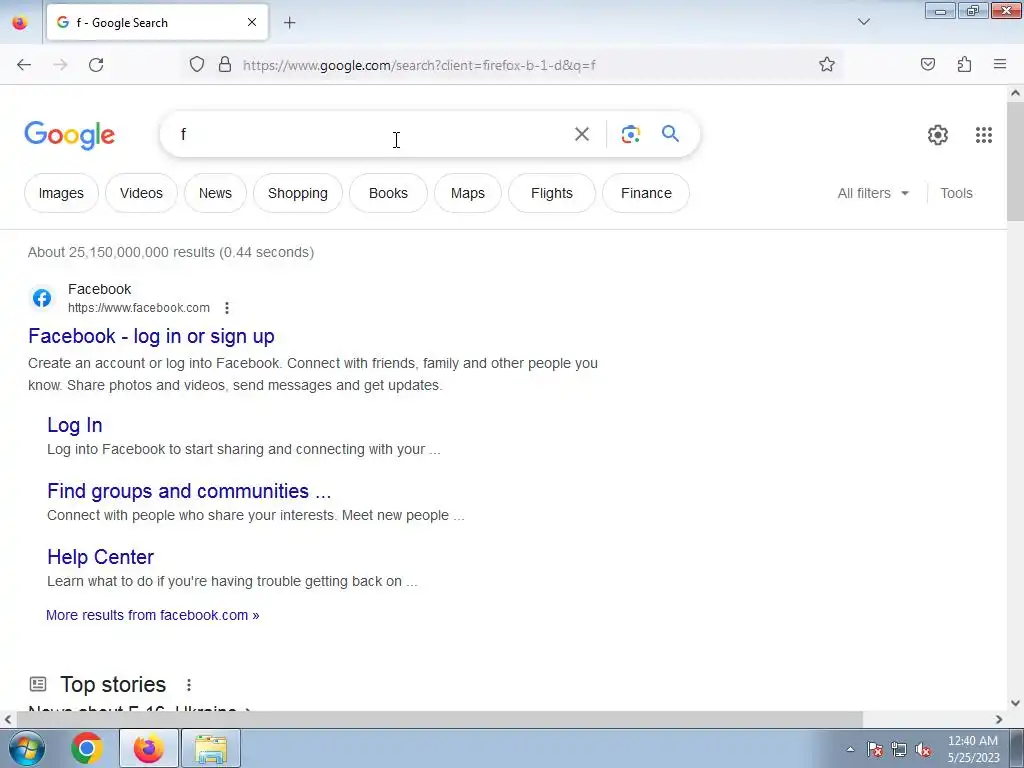Filter results by Maps
Viewport: 1024px width, 768px height.
[468, 193]
